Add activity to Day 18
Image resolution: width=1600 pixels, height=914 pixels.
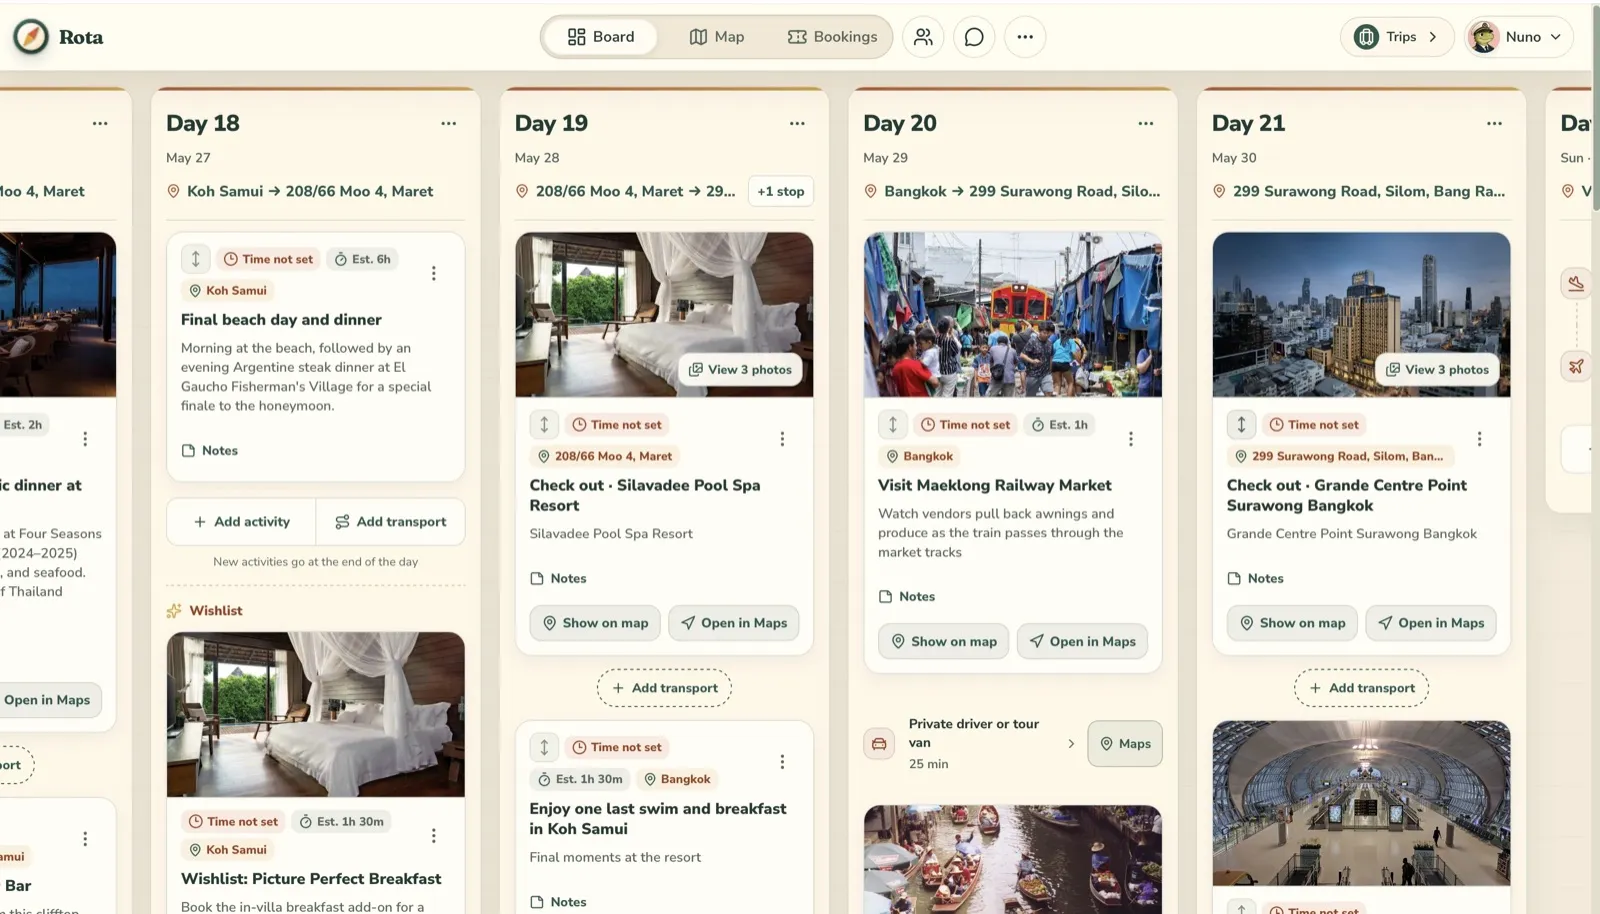point(242,522)
